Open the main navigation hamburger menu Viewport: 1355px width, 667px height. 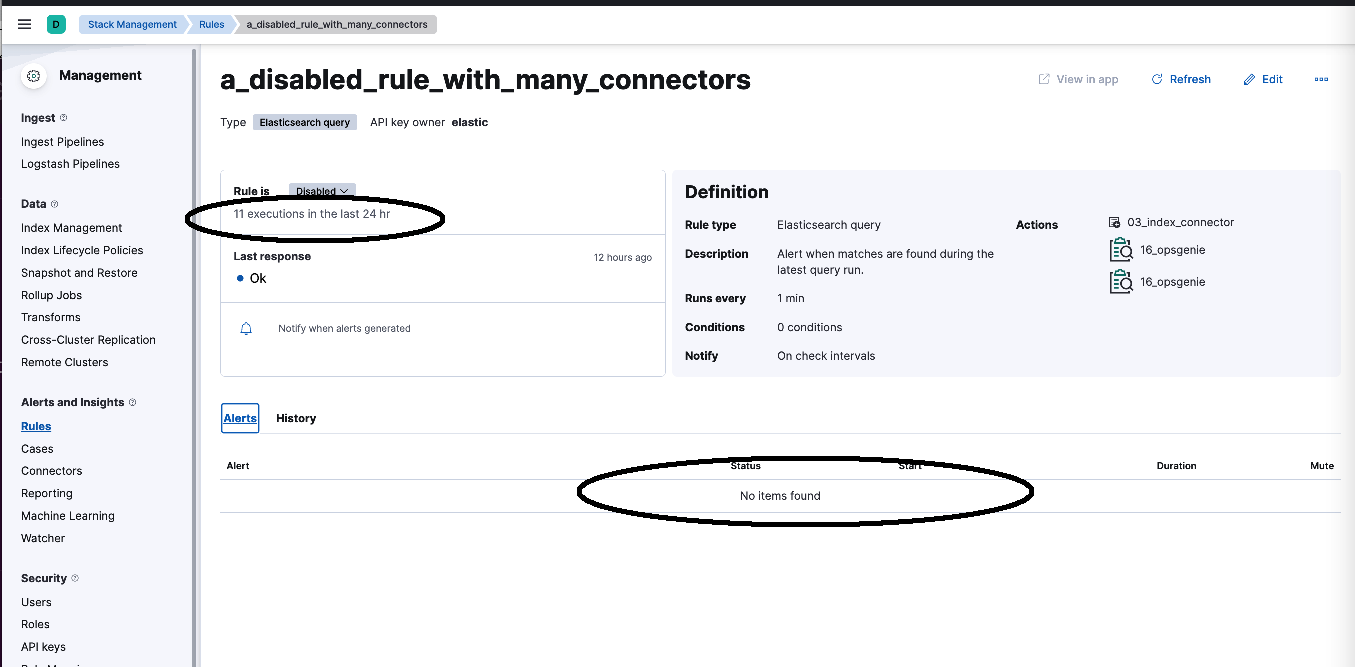[24, 24]
